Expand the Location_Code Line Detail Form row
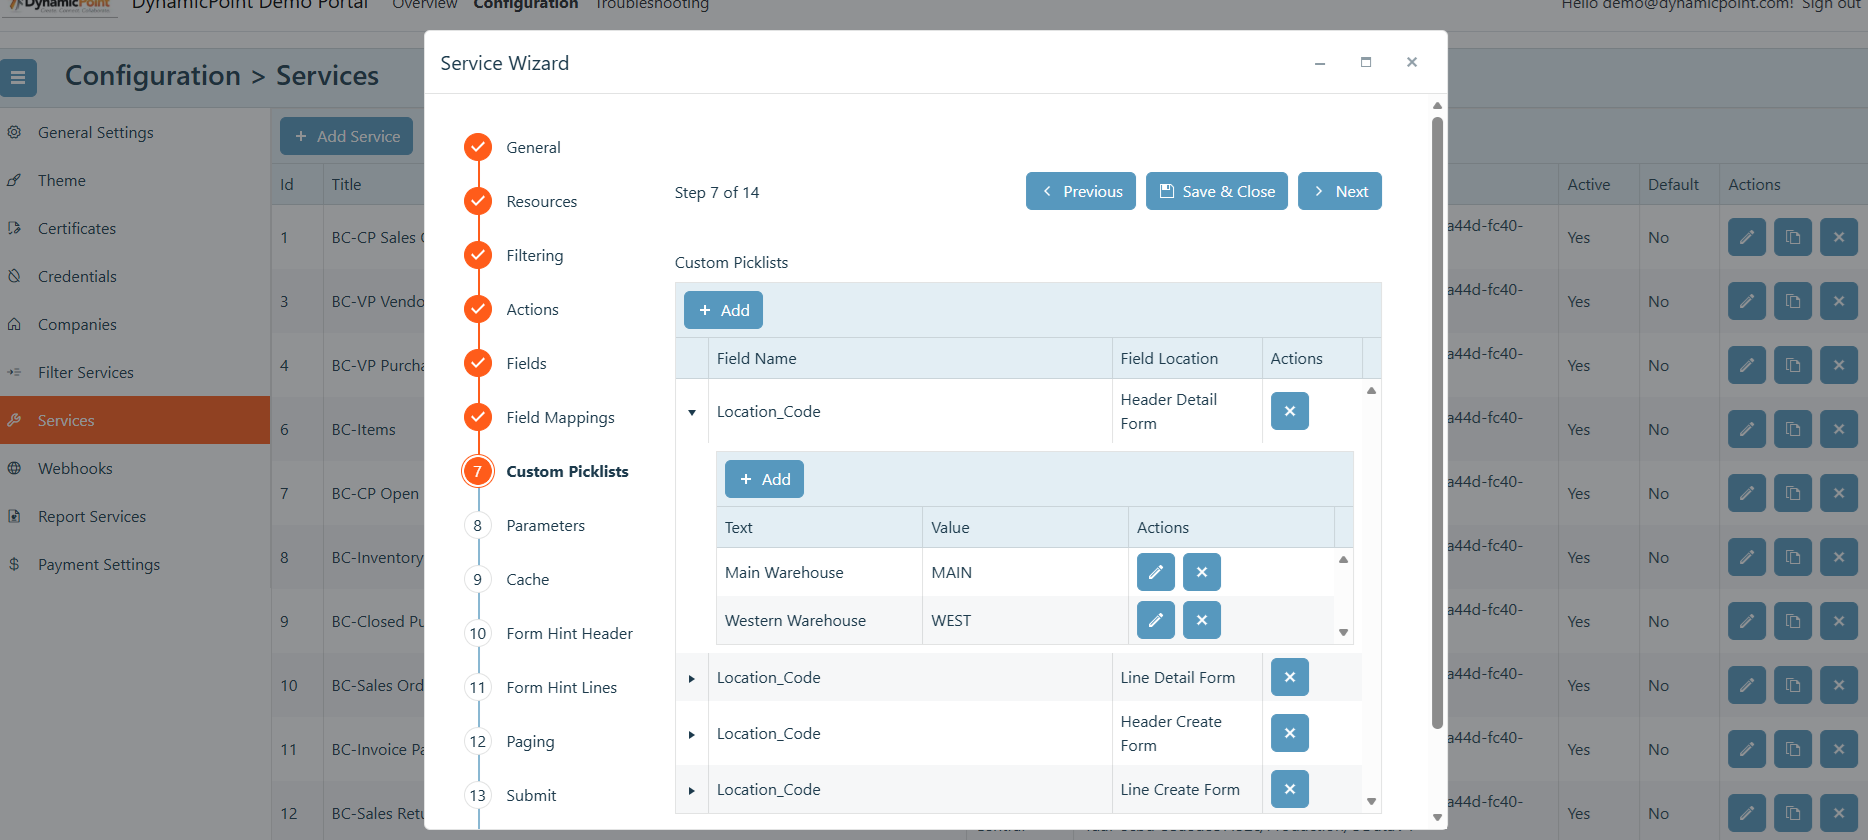The height and width of the screenshot is (840, 1868). 691,678
